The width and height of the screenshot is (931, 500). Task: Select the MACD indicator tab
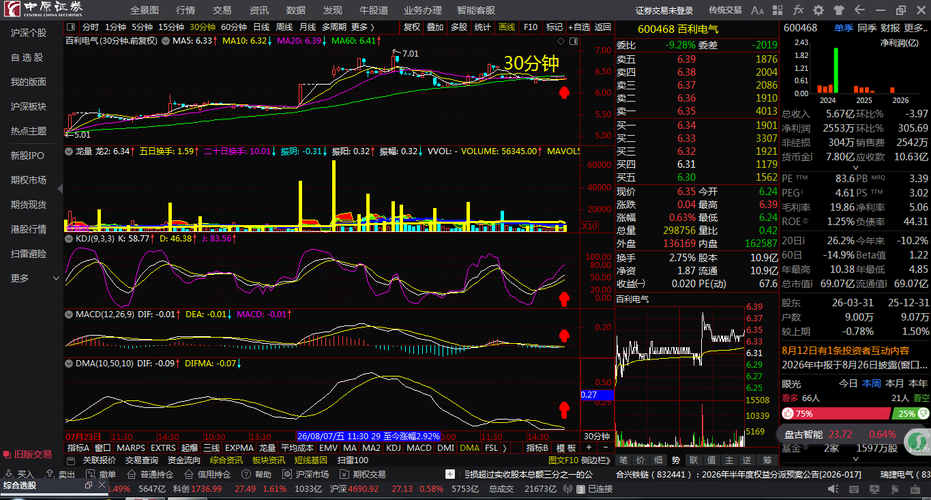click(419, 448)
